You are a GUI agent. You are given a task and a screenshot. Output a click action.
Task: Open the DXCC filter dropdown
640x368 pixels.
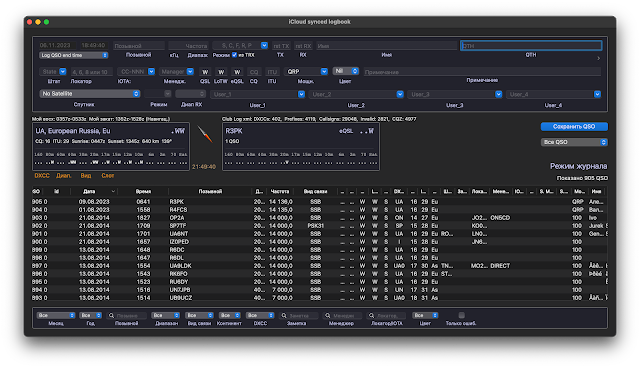[x=260, y=315]
